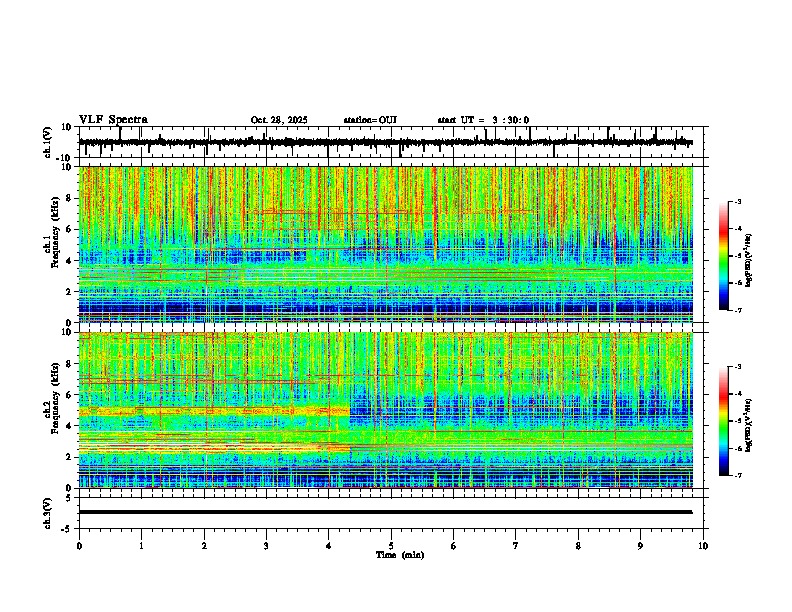Click the "ch.3(V)" axis label
Viewport: 792px width, 612px height.
(47, 513)
